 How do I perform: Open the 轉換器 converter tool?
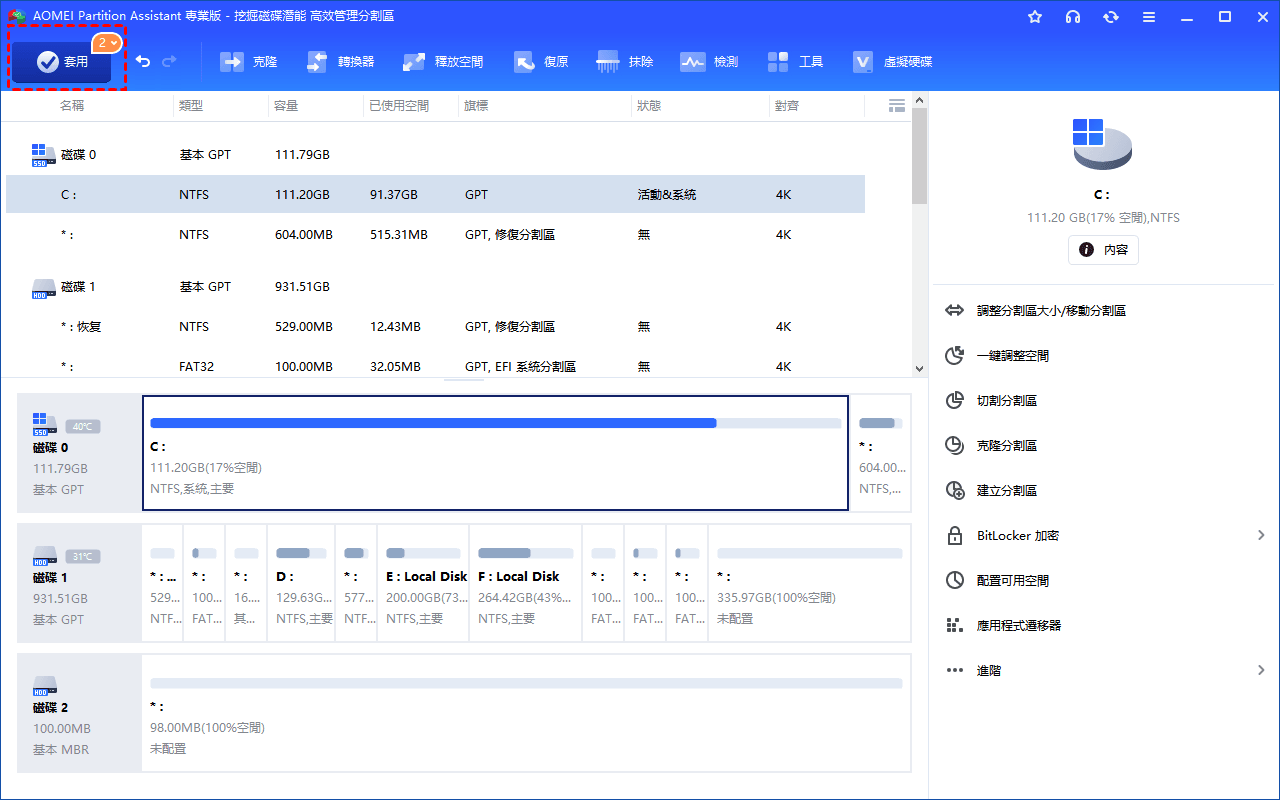[340, 62]
